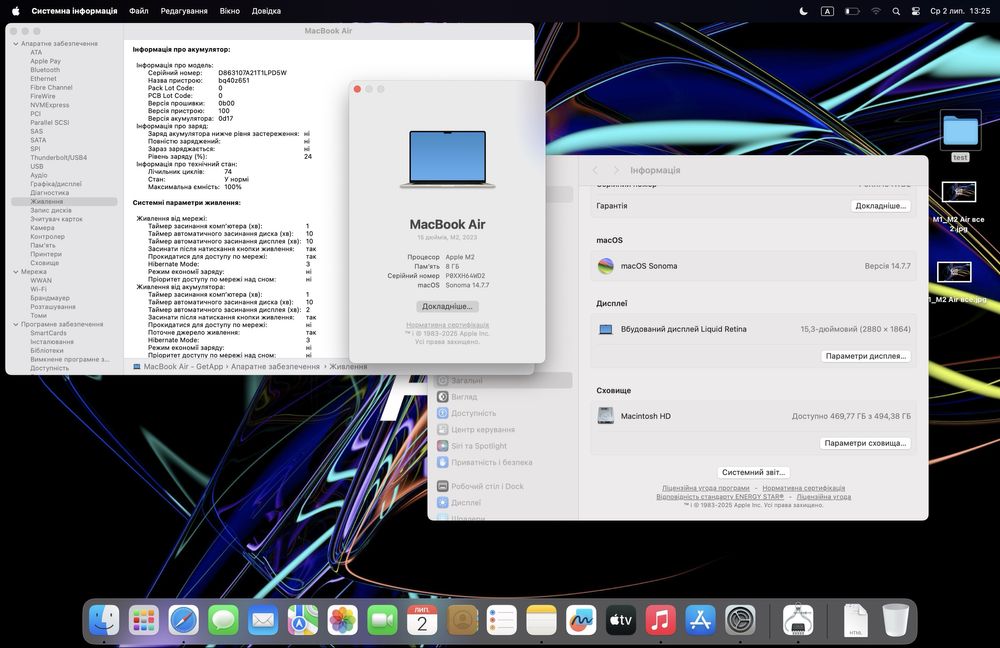1000x648 pixels.
Task: Open the Wi-Fi menu bar icon
Action: click(x=876, y=11)
